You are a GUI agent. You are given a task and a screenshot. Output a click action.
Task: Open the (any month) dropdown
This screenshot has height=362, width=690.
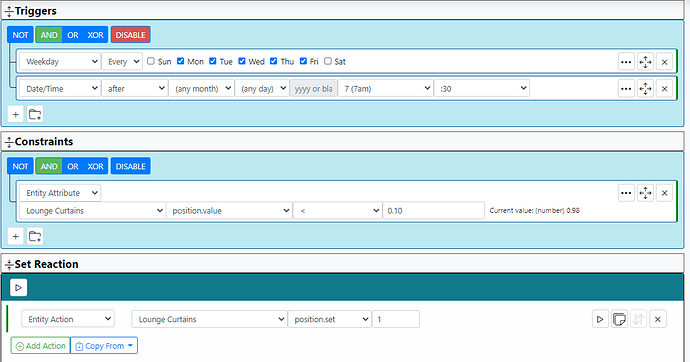click(202, 88)
